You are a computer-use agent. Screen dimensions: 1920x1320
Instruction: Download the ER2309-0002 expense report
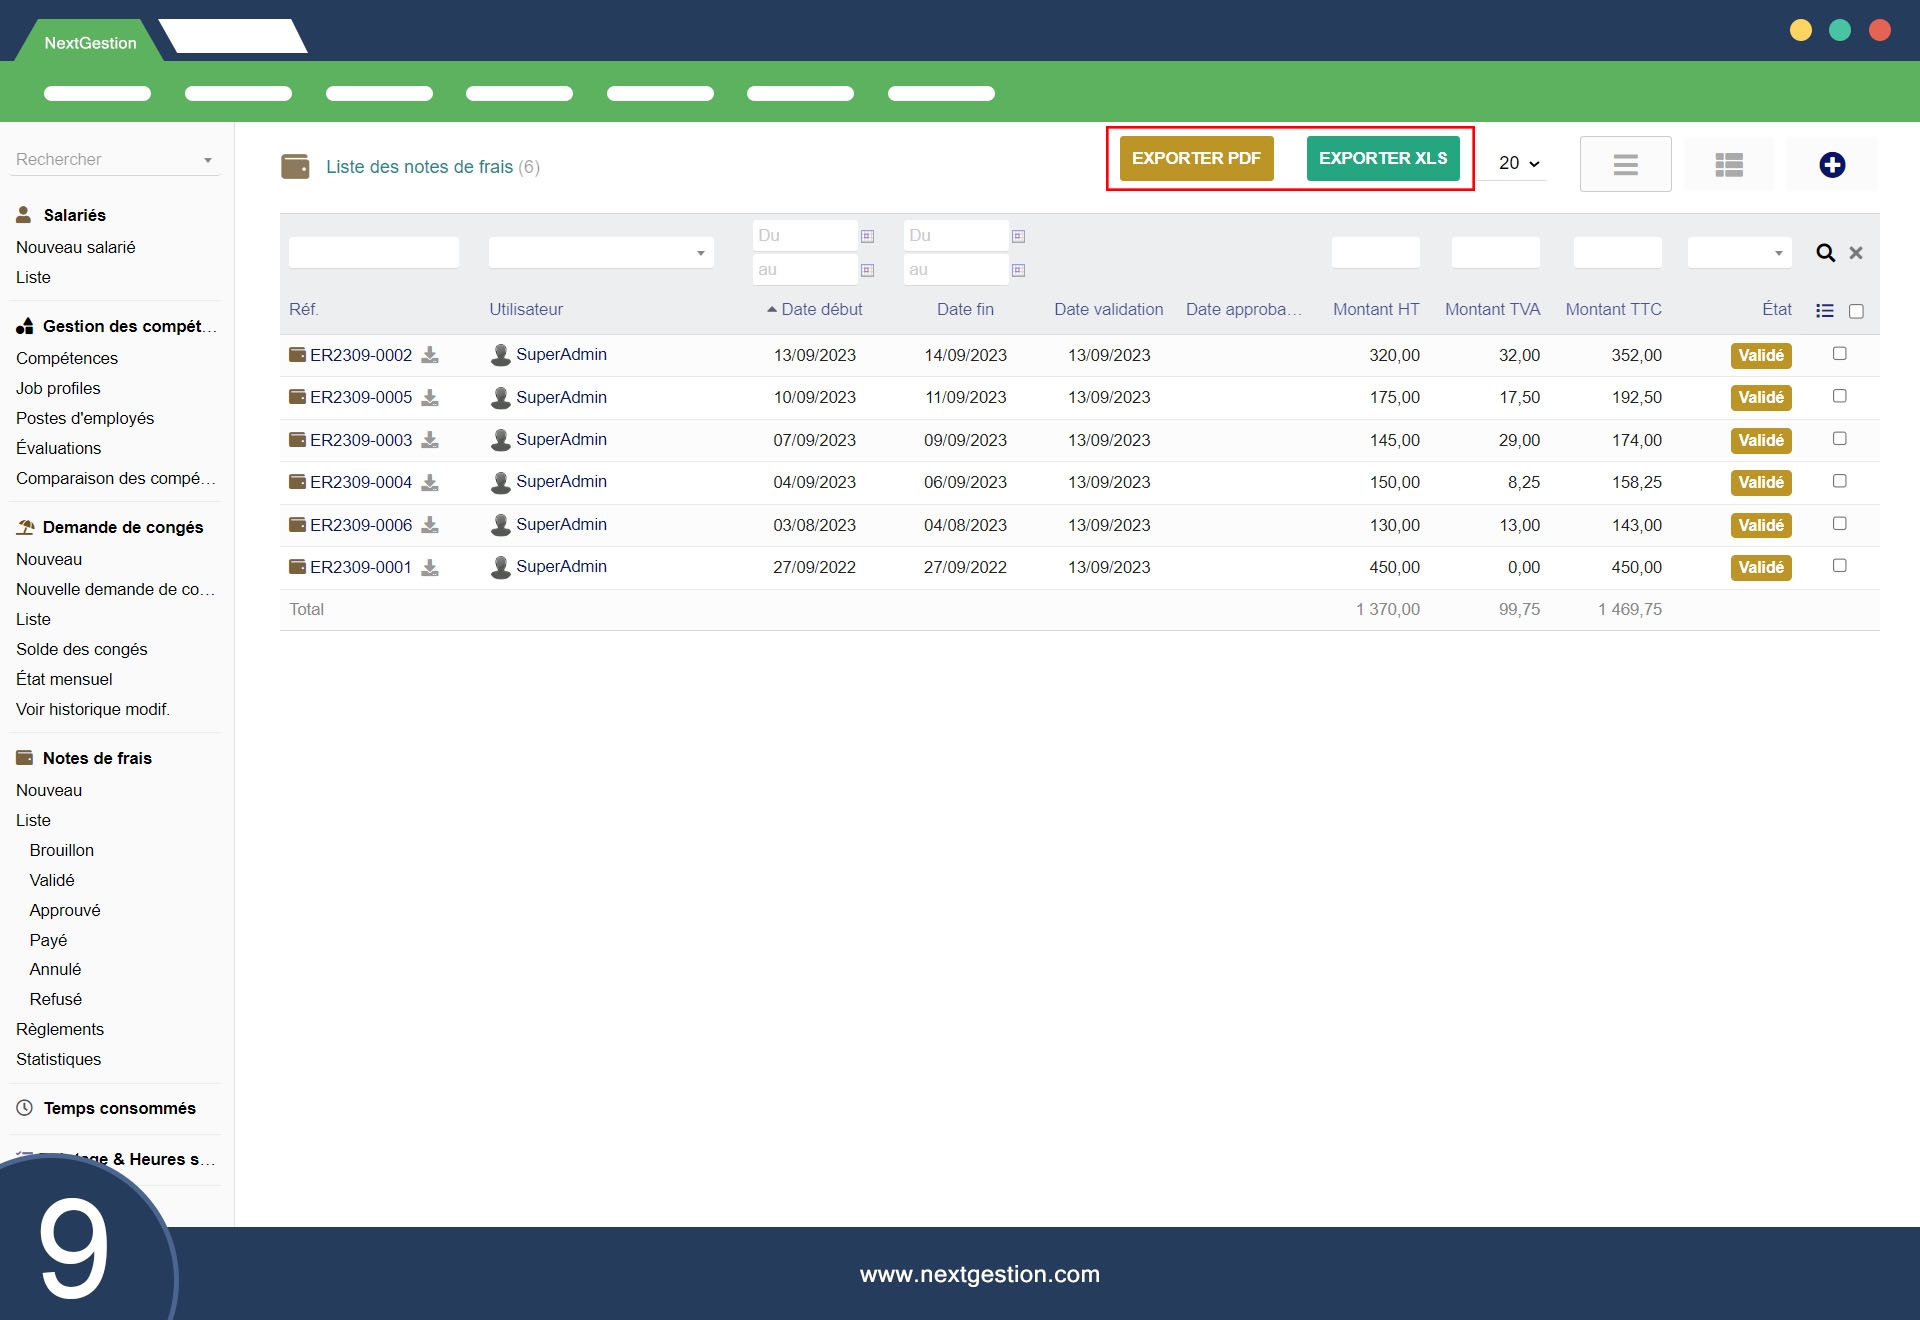click(430, 355)
